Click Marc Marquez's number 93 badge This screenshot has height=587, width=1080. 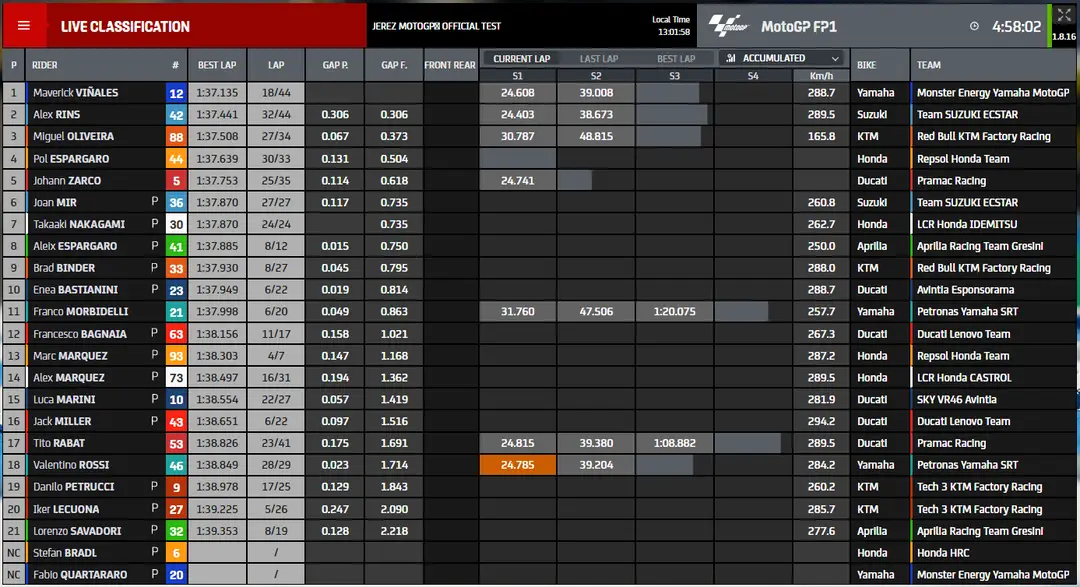[176, 356]
